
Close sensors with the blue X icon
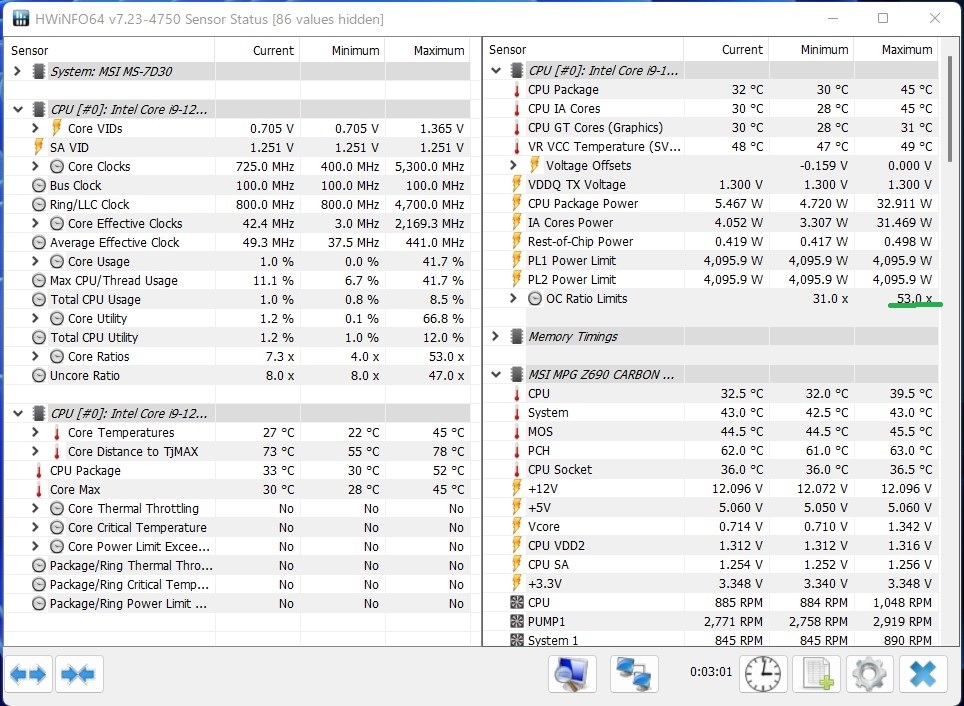click(923, 674)
